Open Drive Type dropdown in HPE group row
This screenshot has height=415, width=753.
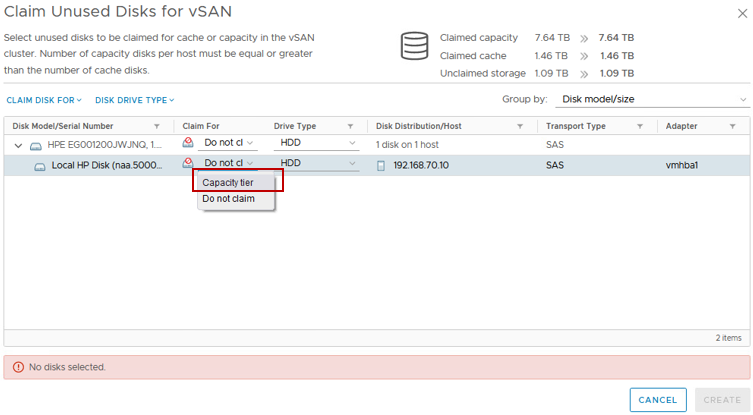tap(316, 143)
